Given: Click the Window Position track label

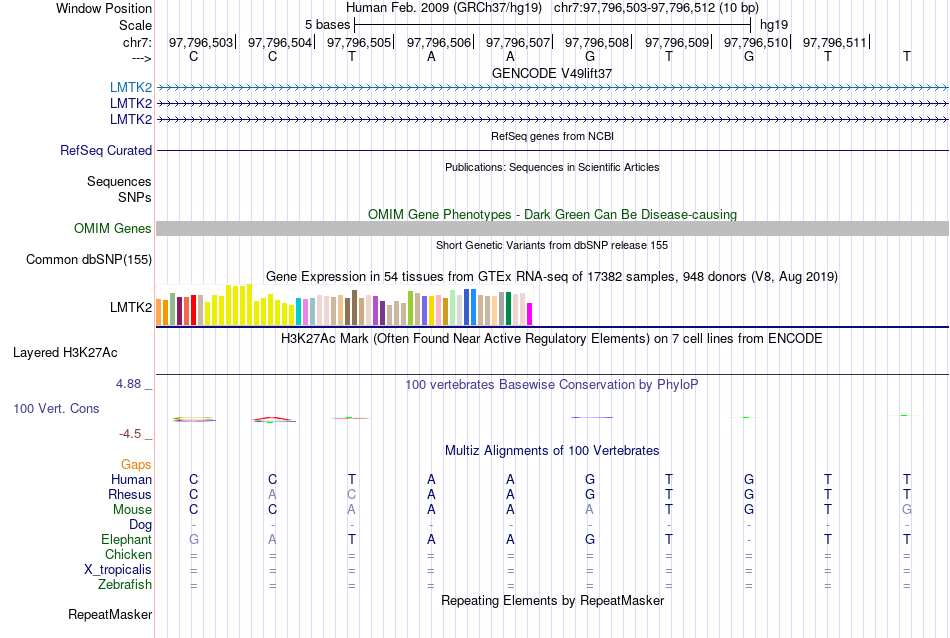Looking at the screenshot, I should point(104,8).
